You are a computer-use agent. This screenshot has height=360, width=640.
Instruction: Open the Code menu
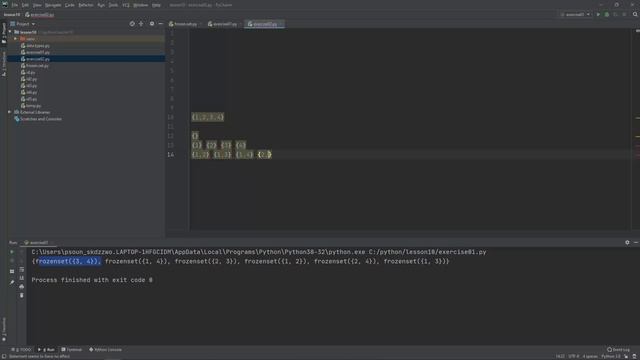coord(70,5)
